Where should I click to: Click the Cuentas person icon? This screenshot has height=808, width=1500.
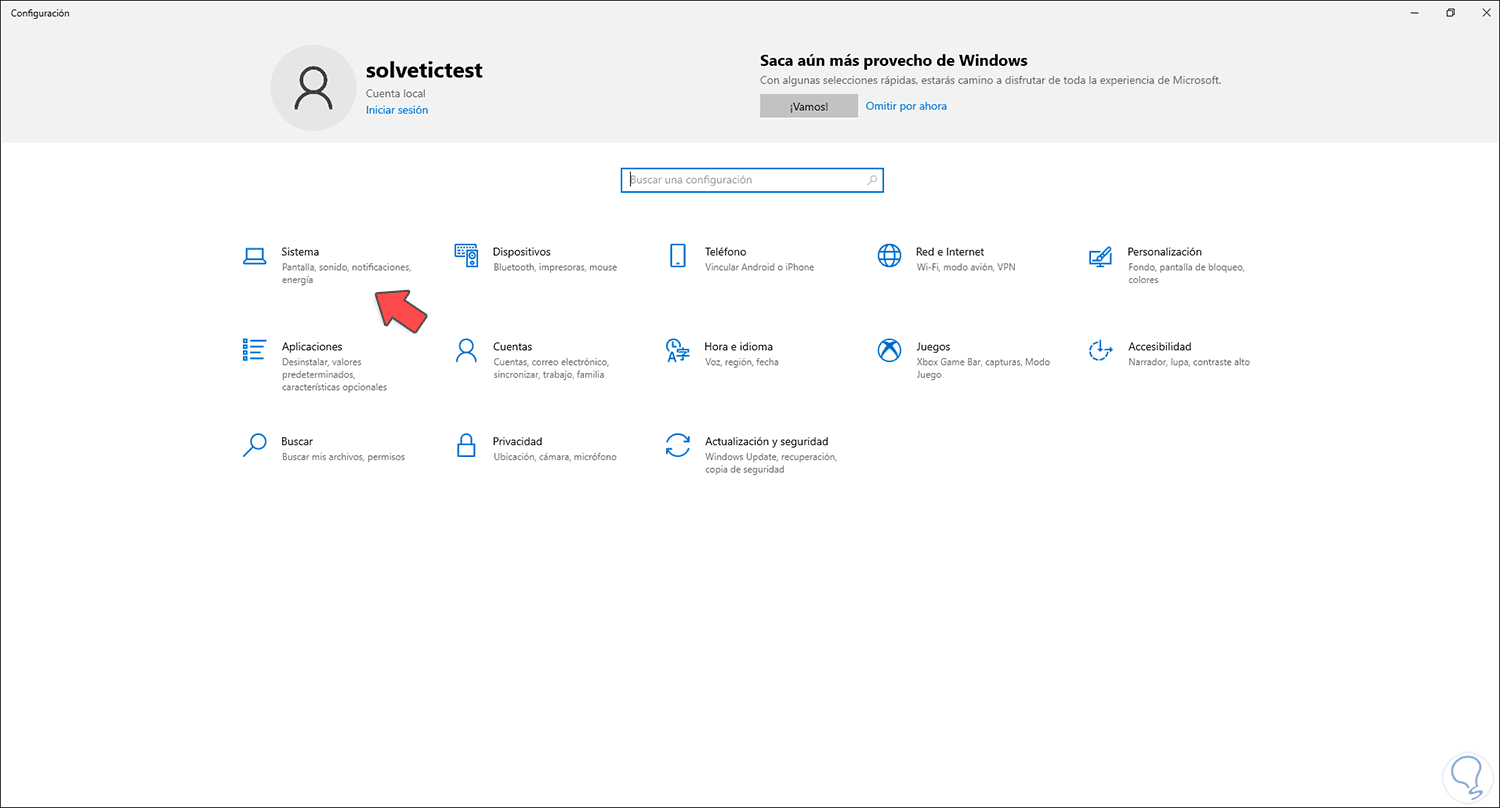coord(466,350)
